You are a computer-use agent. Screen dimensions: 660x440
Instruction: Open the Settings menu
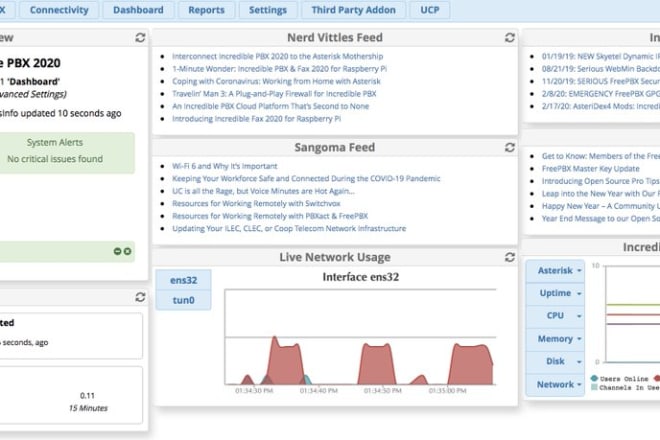click(268, 10)
